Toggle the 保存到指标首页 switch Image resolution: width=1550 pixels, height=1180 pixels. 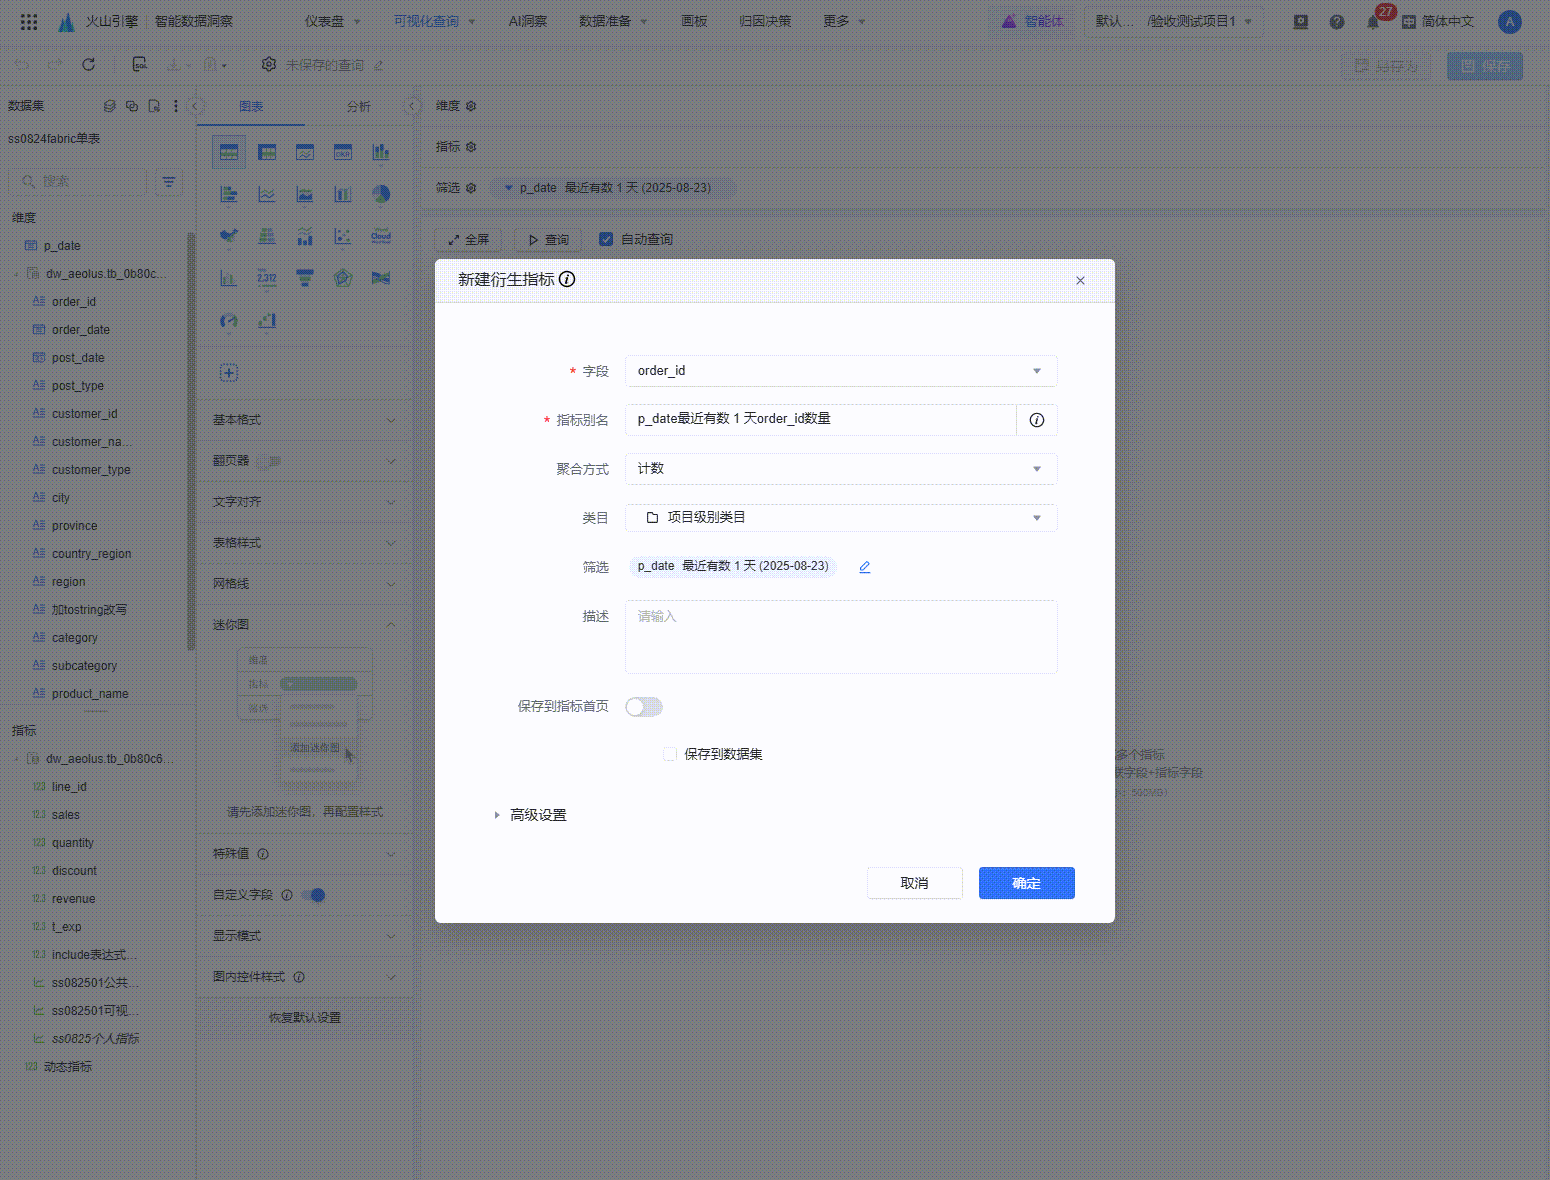click(x=644, y=707)
